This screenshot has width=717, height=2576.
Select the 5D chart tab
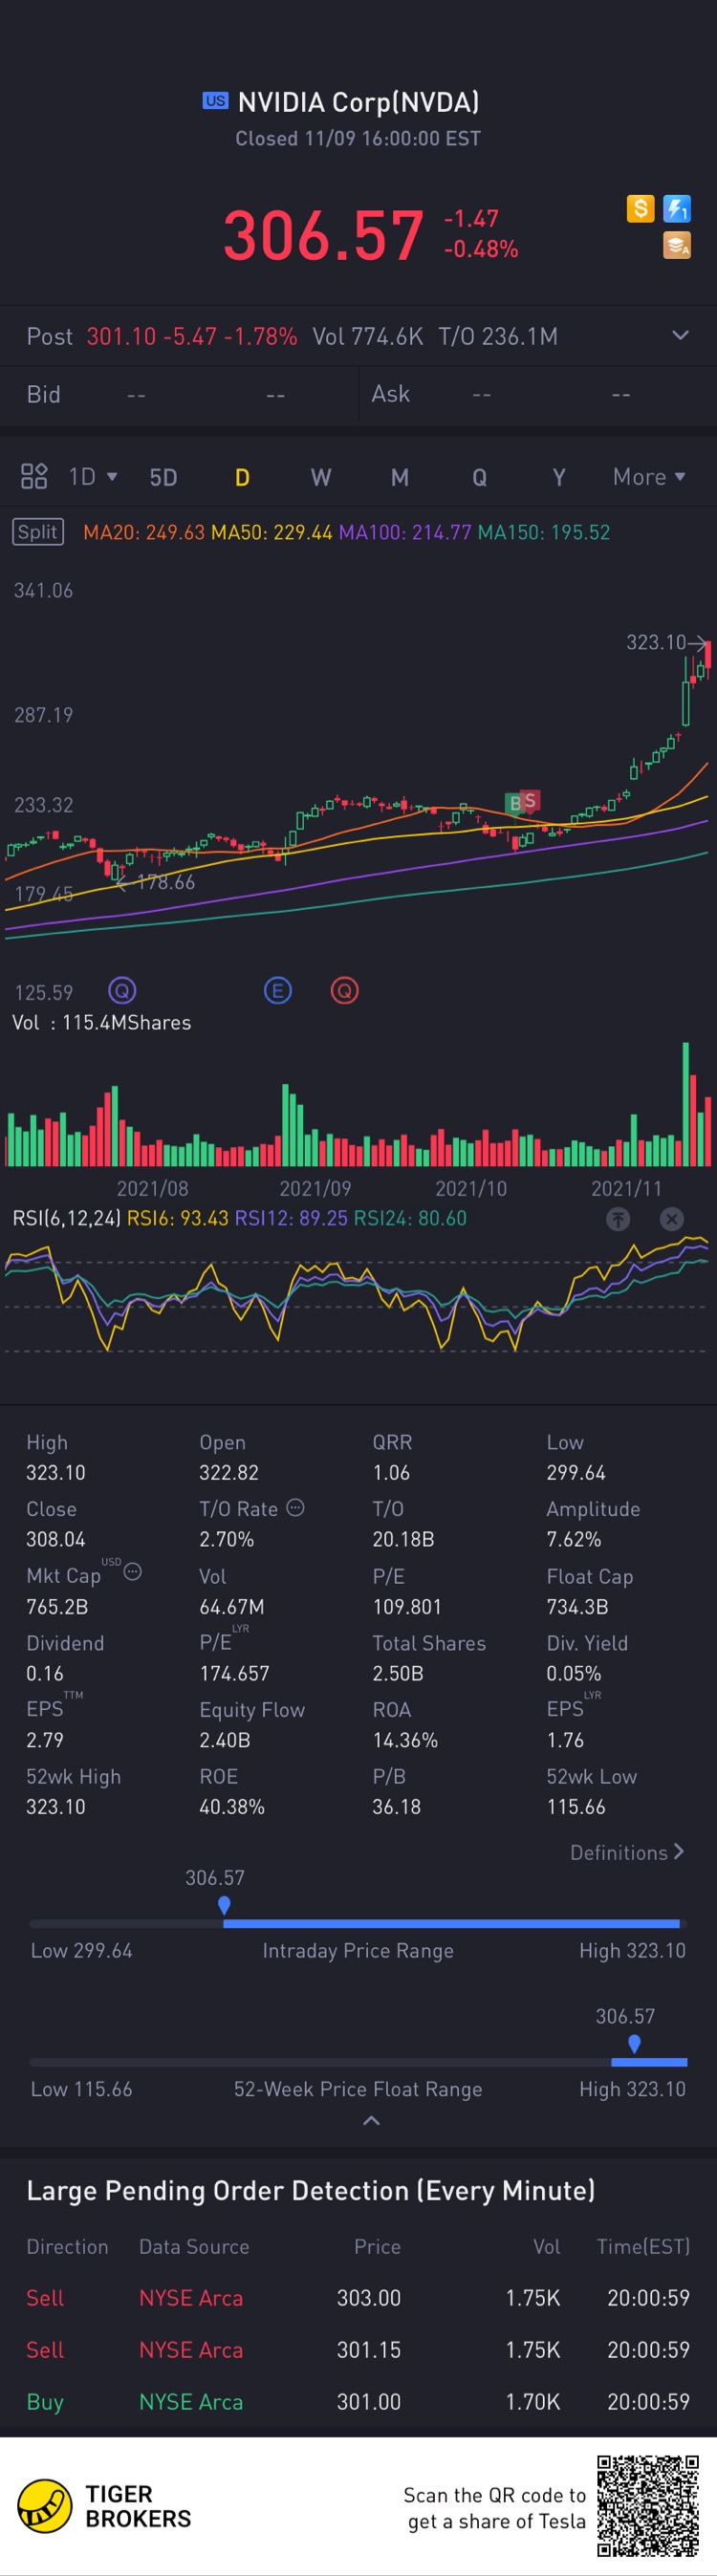(x=163, y=477)
